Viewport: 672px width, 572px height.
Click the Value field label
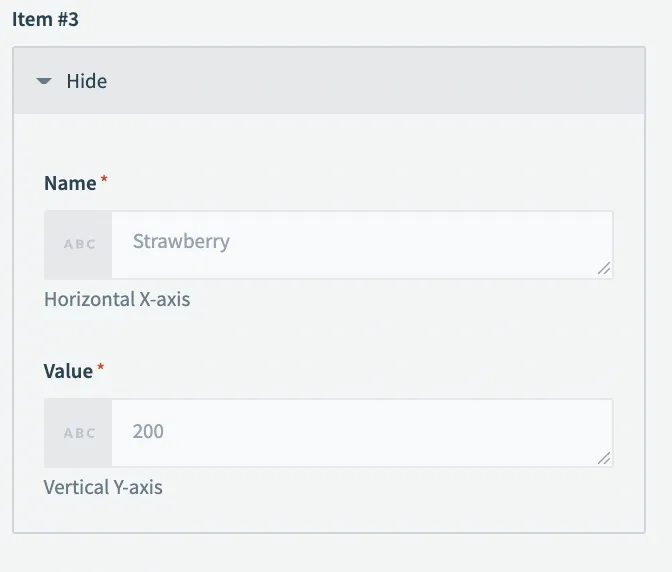click(x=68, y=371)
